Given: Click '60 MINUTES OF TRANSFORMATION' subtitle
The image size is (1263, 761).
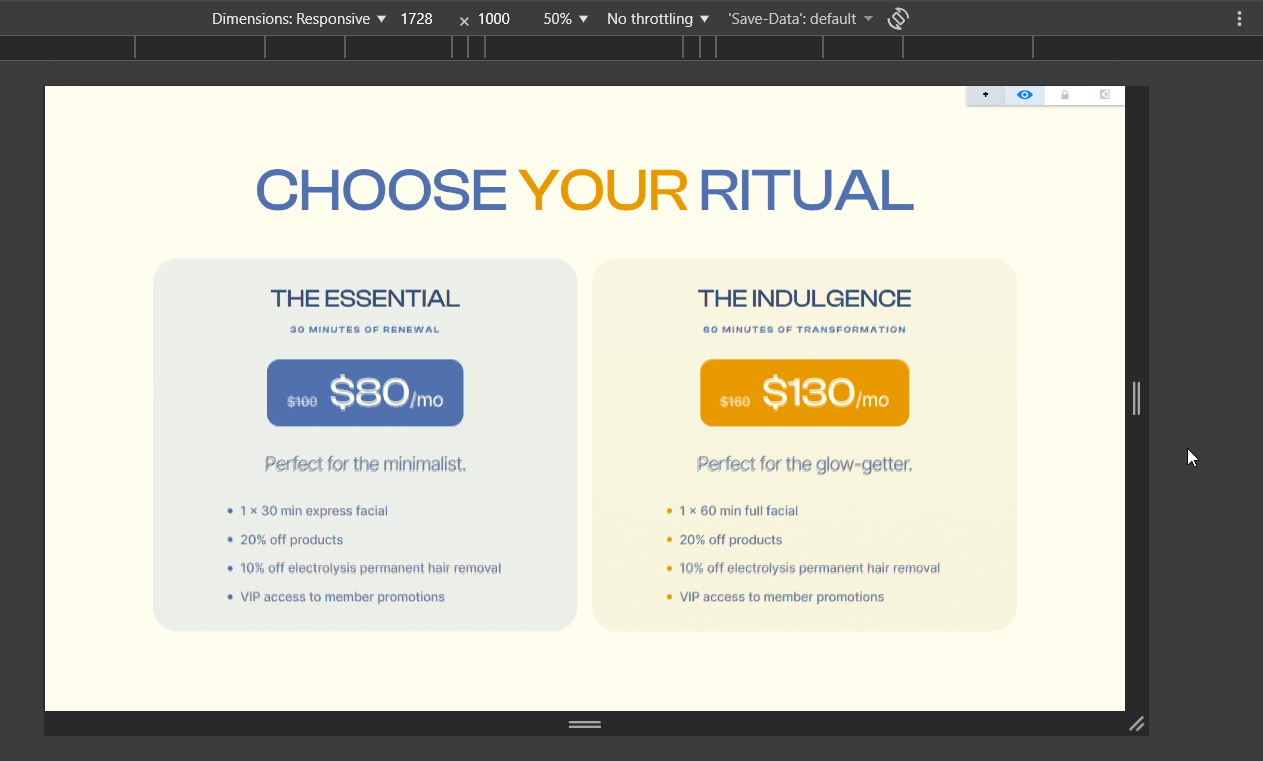Looking at the screenshot, I should (x=805, y=329).
